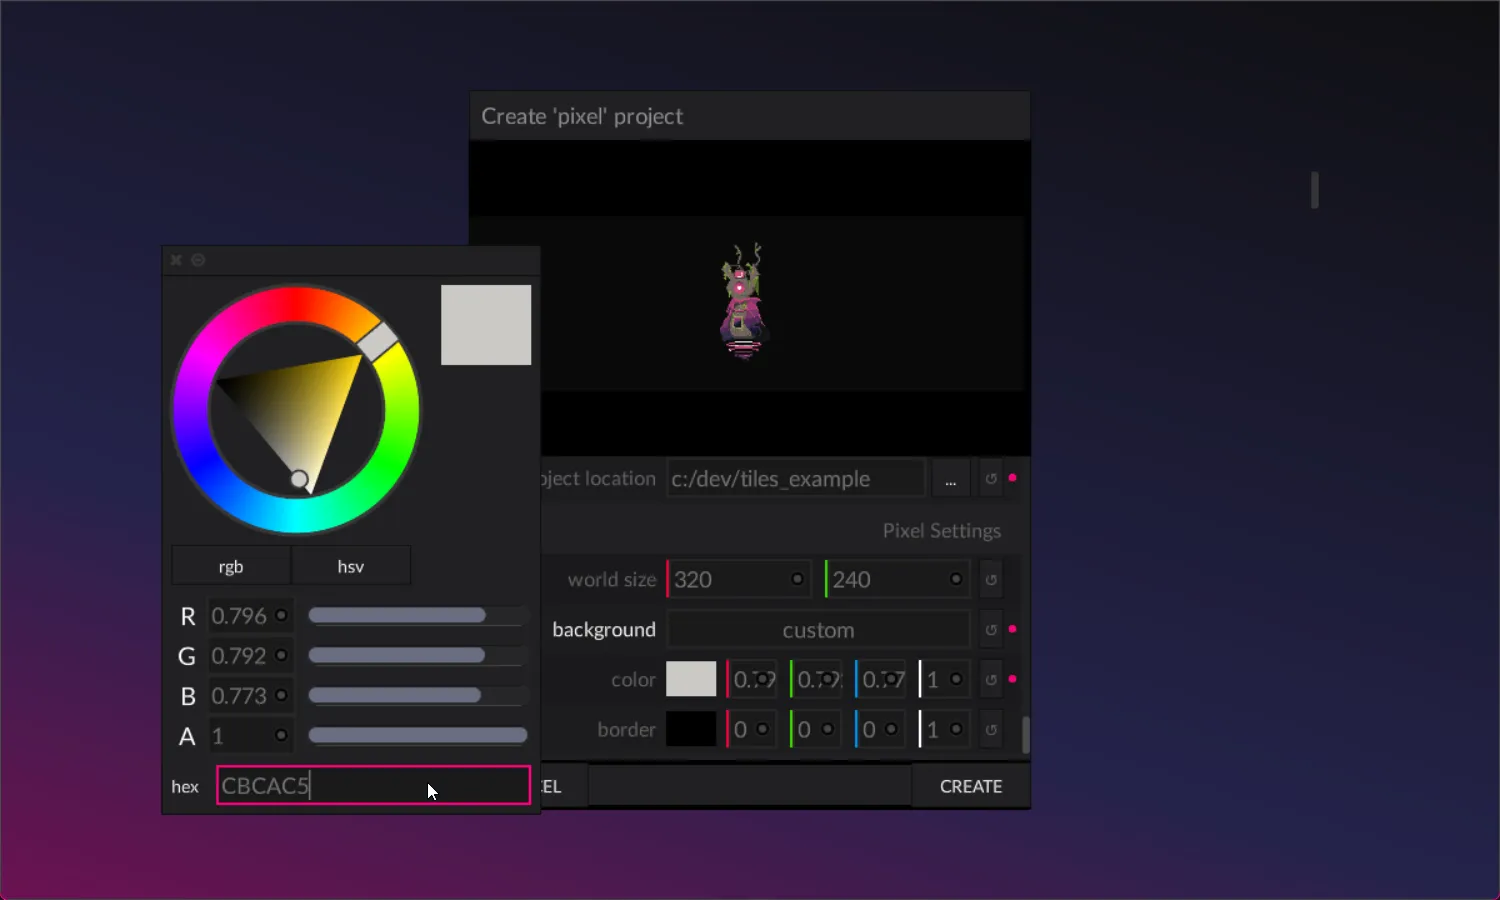1500x900 pixels.
Task: Click the hex color input field
Action: pyautogui.click(x=372, y=786)
